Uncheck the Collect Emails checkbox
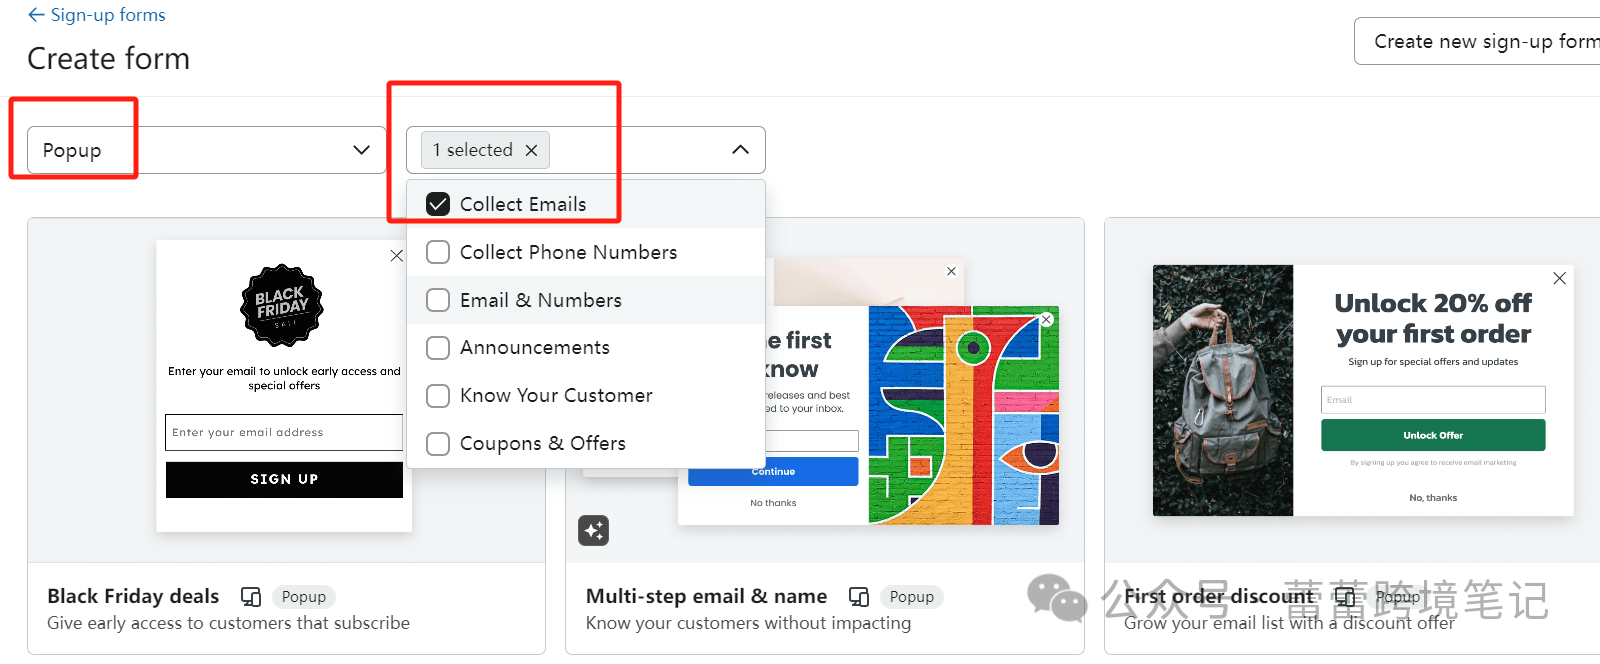Viewport: 1600px width, 664px height. tap(438, 204)
